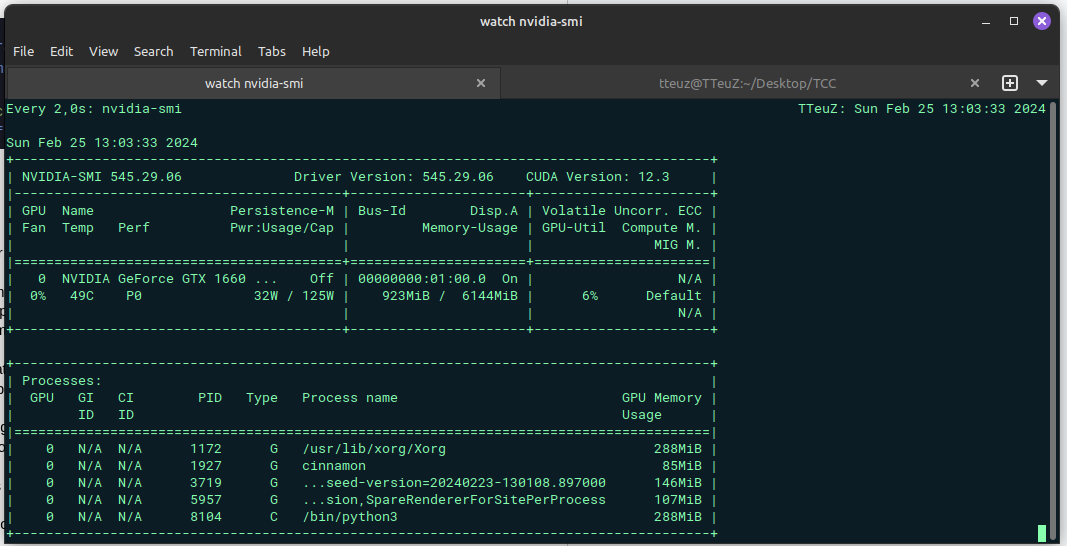This screenshot has width=1067, height=546.
Task: Click the '/usr/lib/xorg/Xorg' process name
Action: click(x=374, y=449)
